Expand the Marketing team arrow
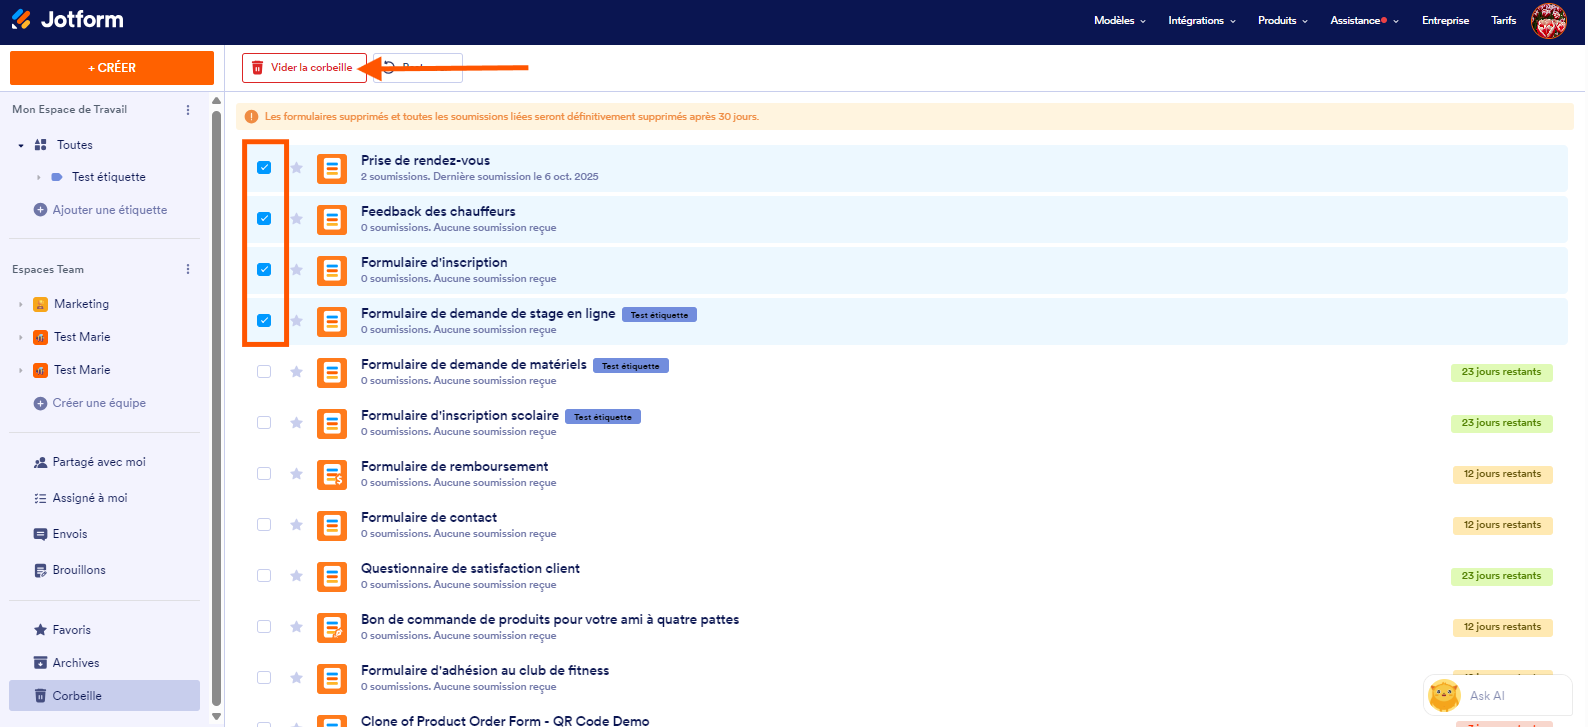 (x=21, y=305)
